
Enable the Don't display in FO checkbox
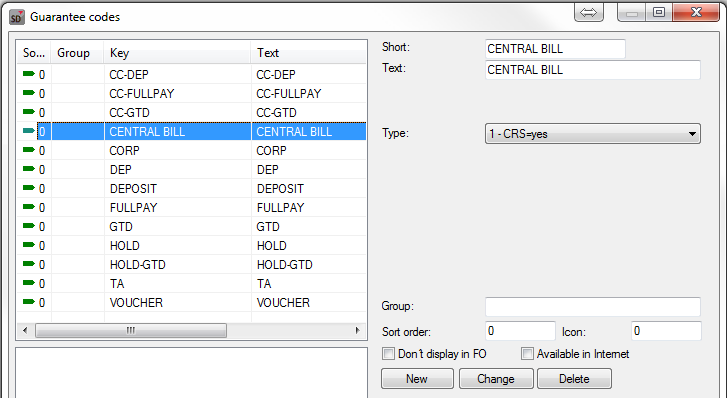(x=388, y=353)
